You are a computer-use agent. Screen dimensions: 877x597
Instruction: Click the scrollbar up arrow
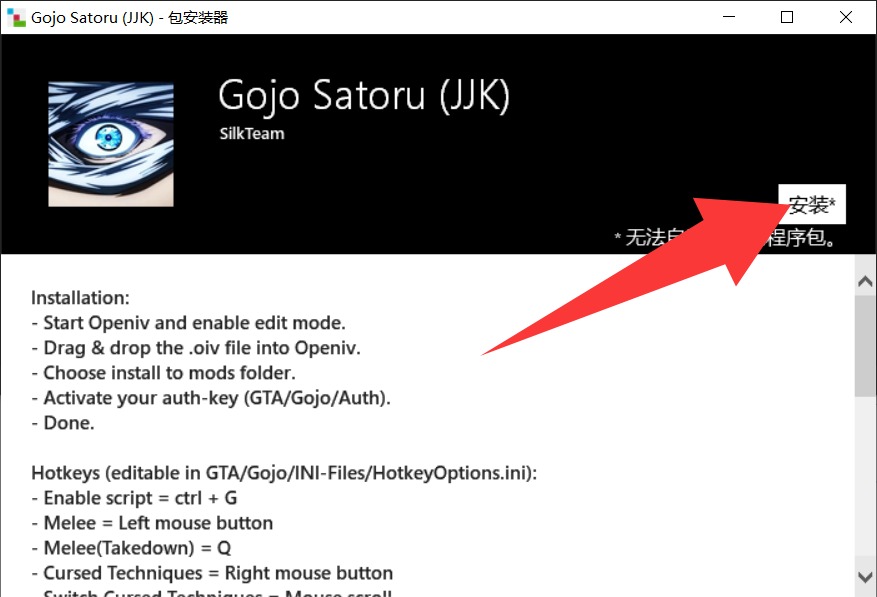click(x=865, y=282)
